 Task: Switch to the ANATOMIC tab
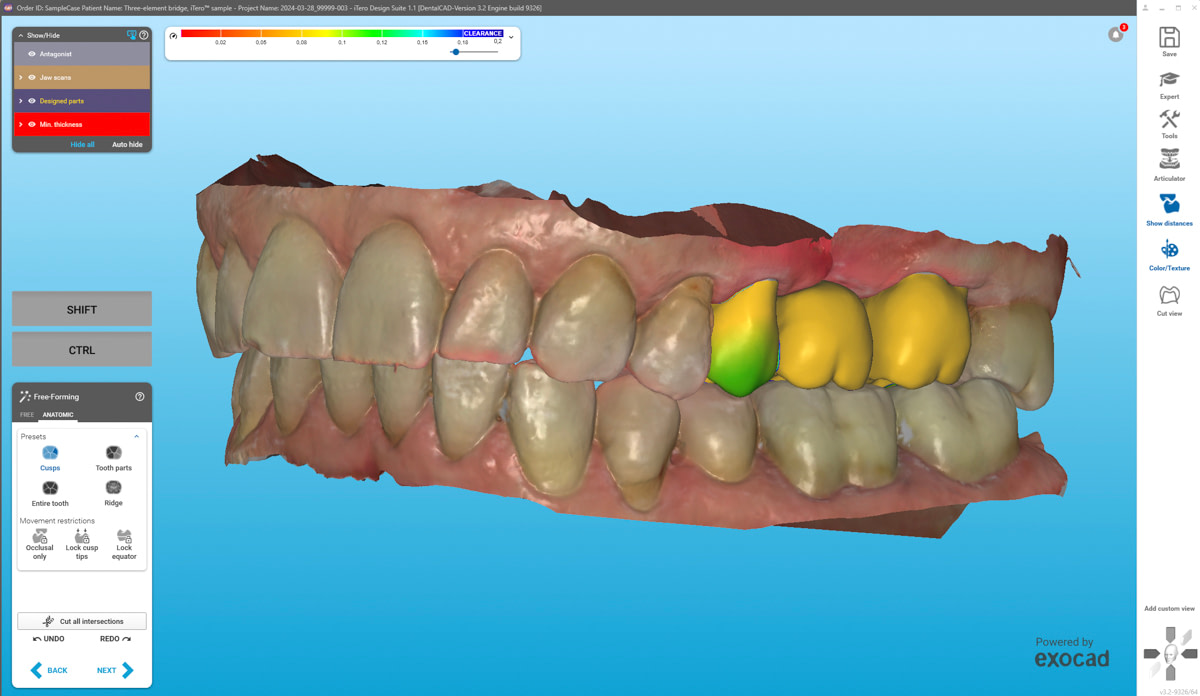[58, 415]
